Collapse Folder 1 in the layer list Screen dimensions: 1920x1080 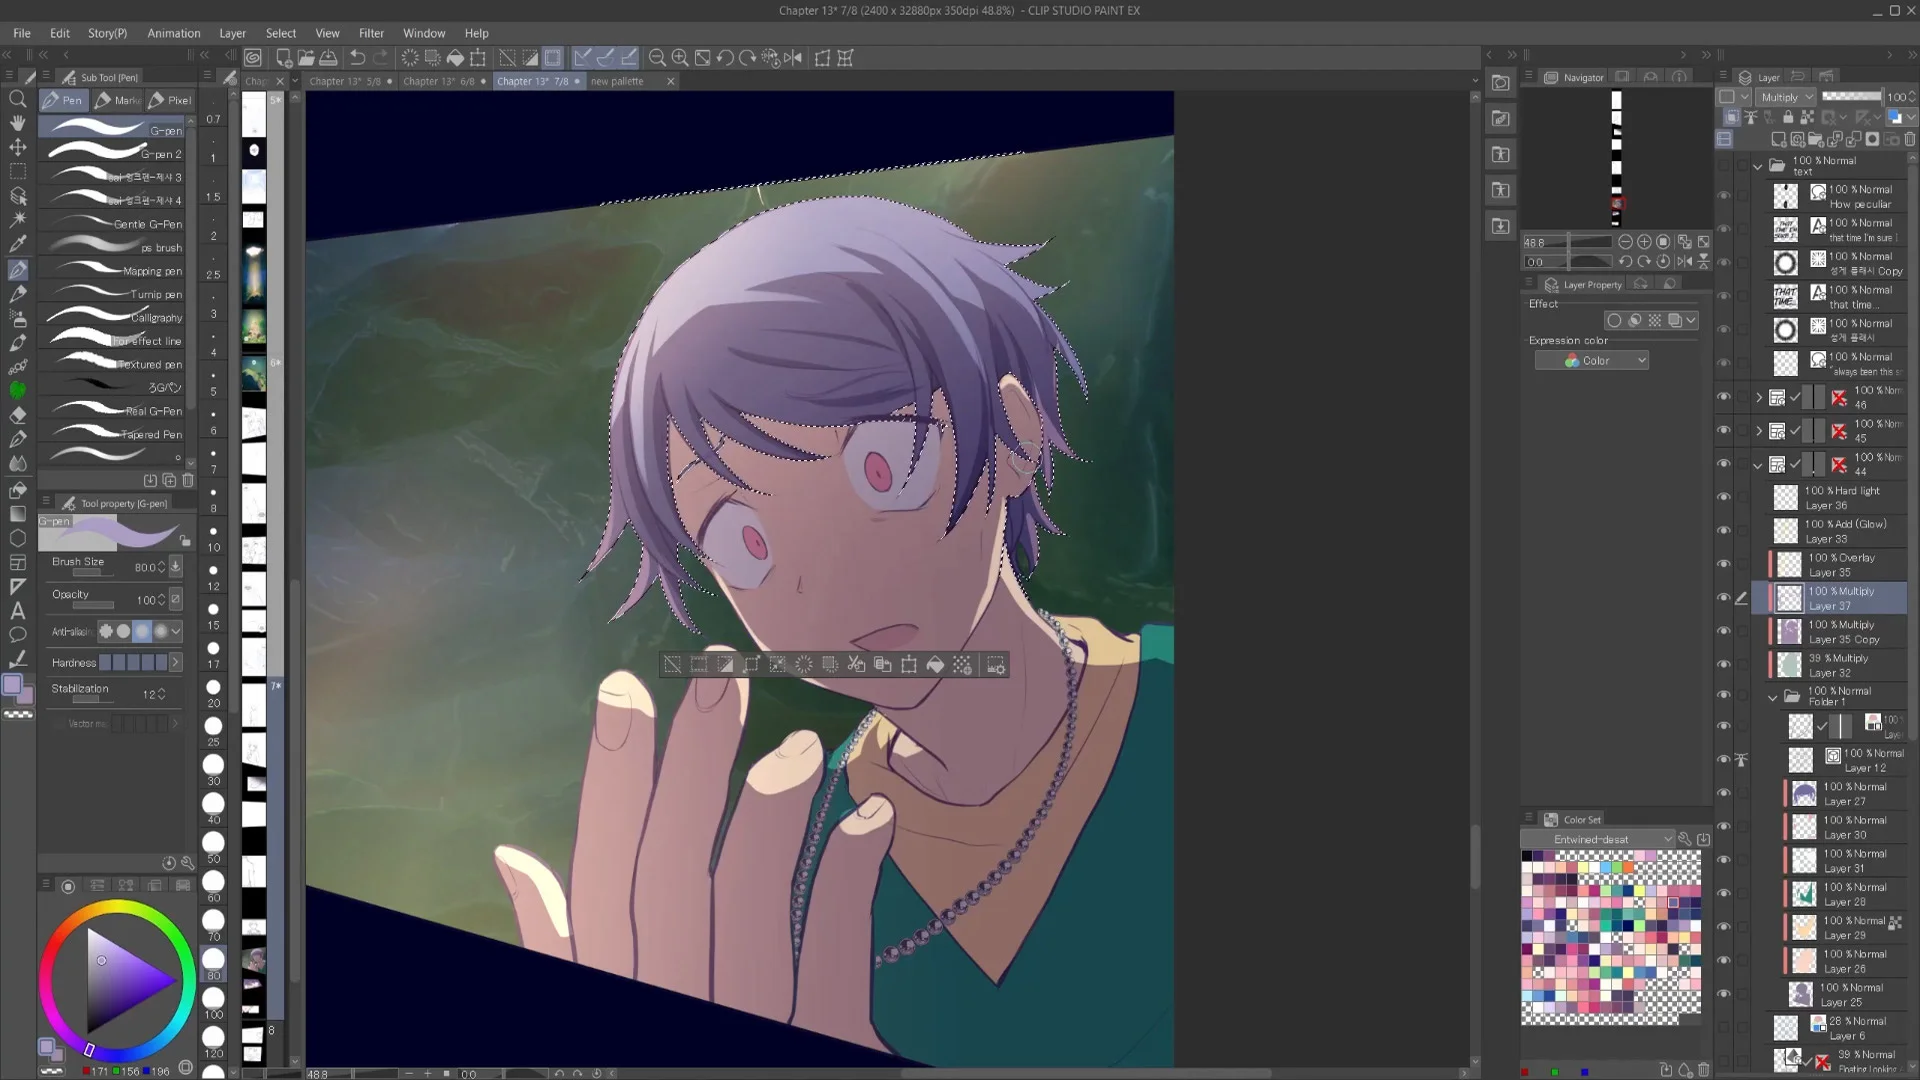coord(1773,697)
